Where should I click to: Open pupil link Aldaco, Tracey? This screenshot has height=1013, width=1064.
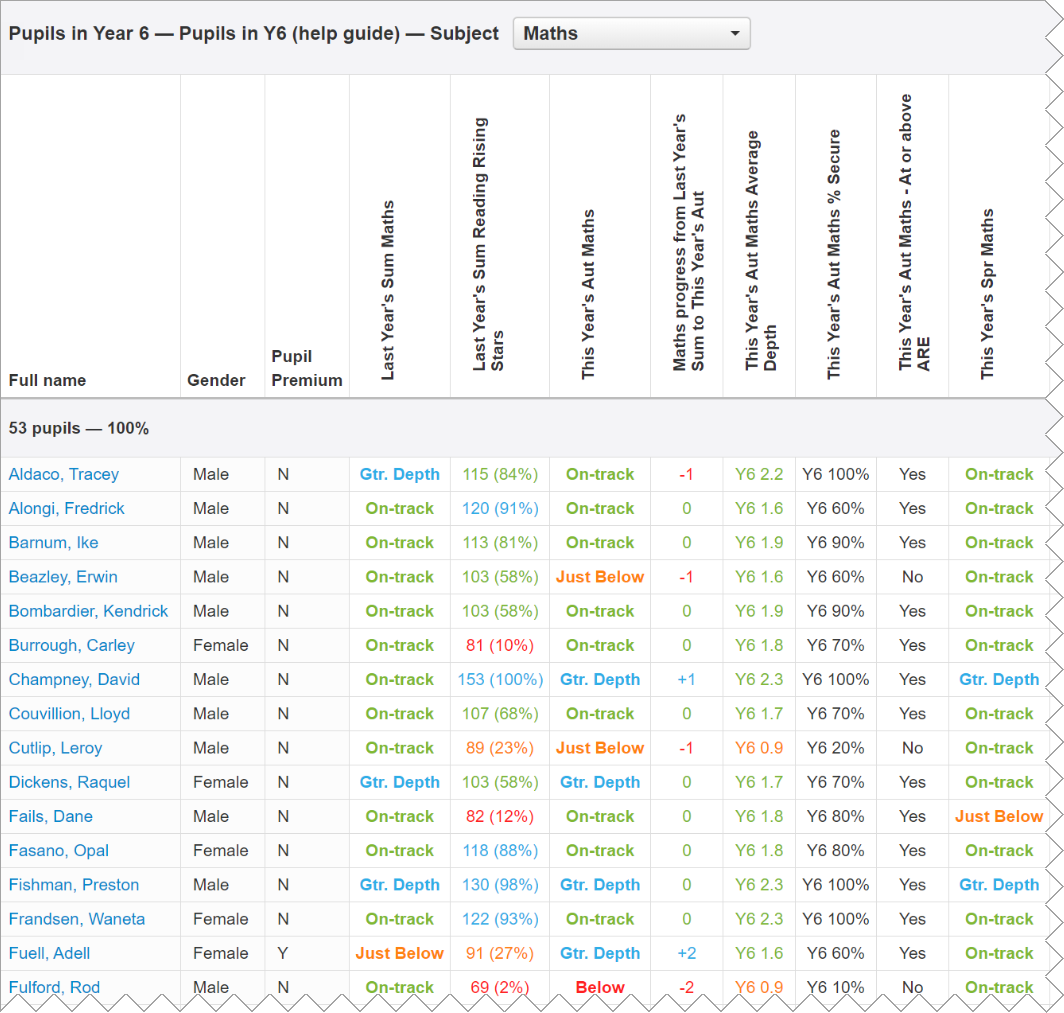point(64,474)
